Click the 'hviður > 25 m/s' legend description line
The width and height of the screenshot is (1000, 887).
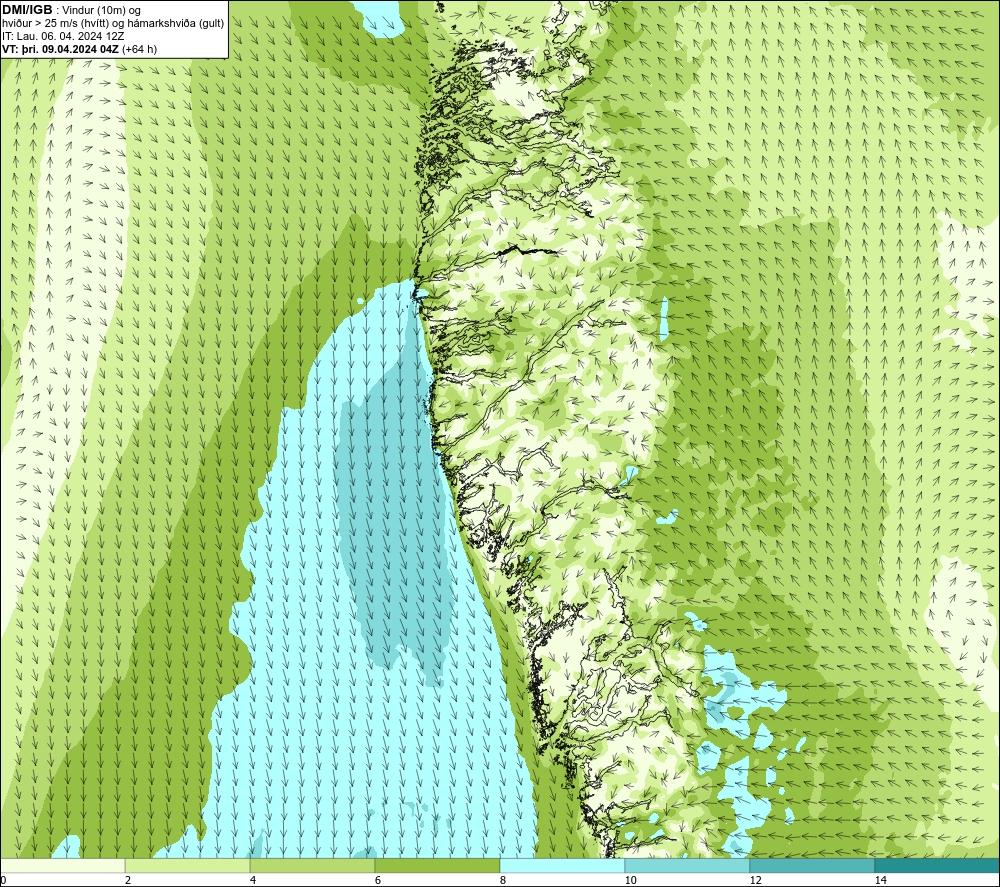[113, 24]
